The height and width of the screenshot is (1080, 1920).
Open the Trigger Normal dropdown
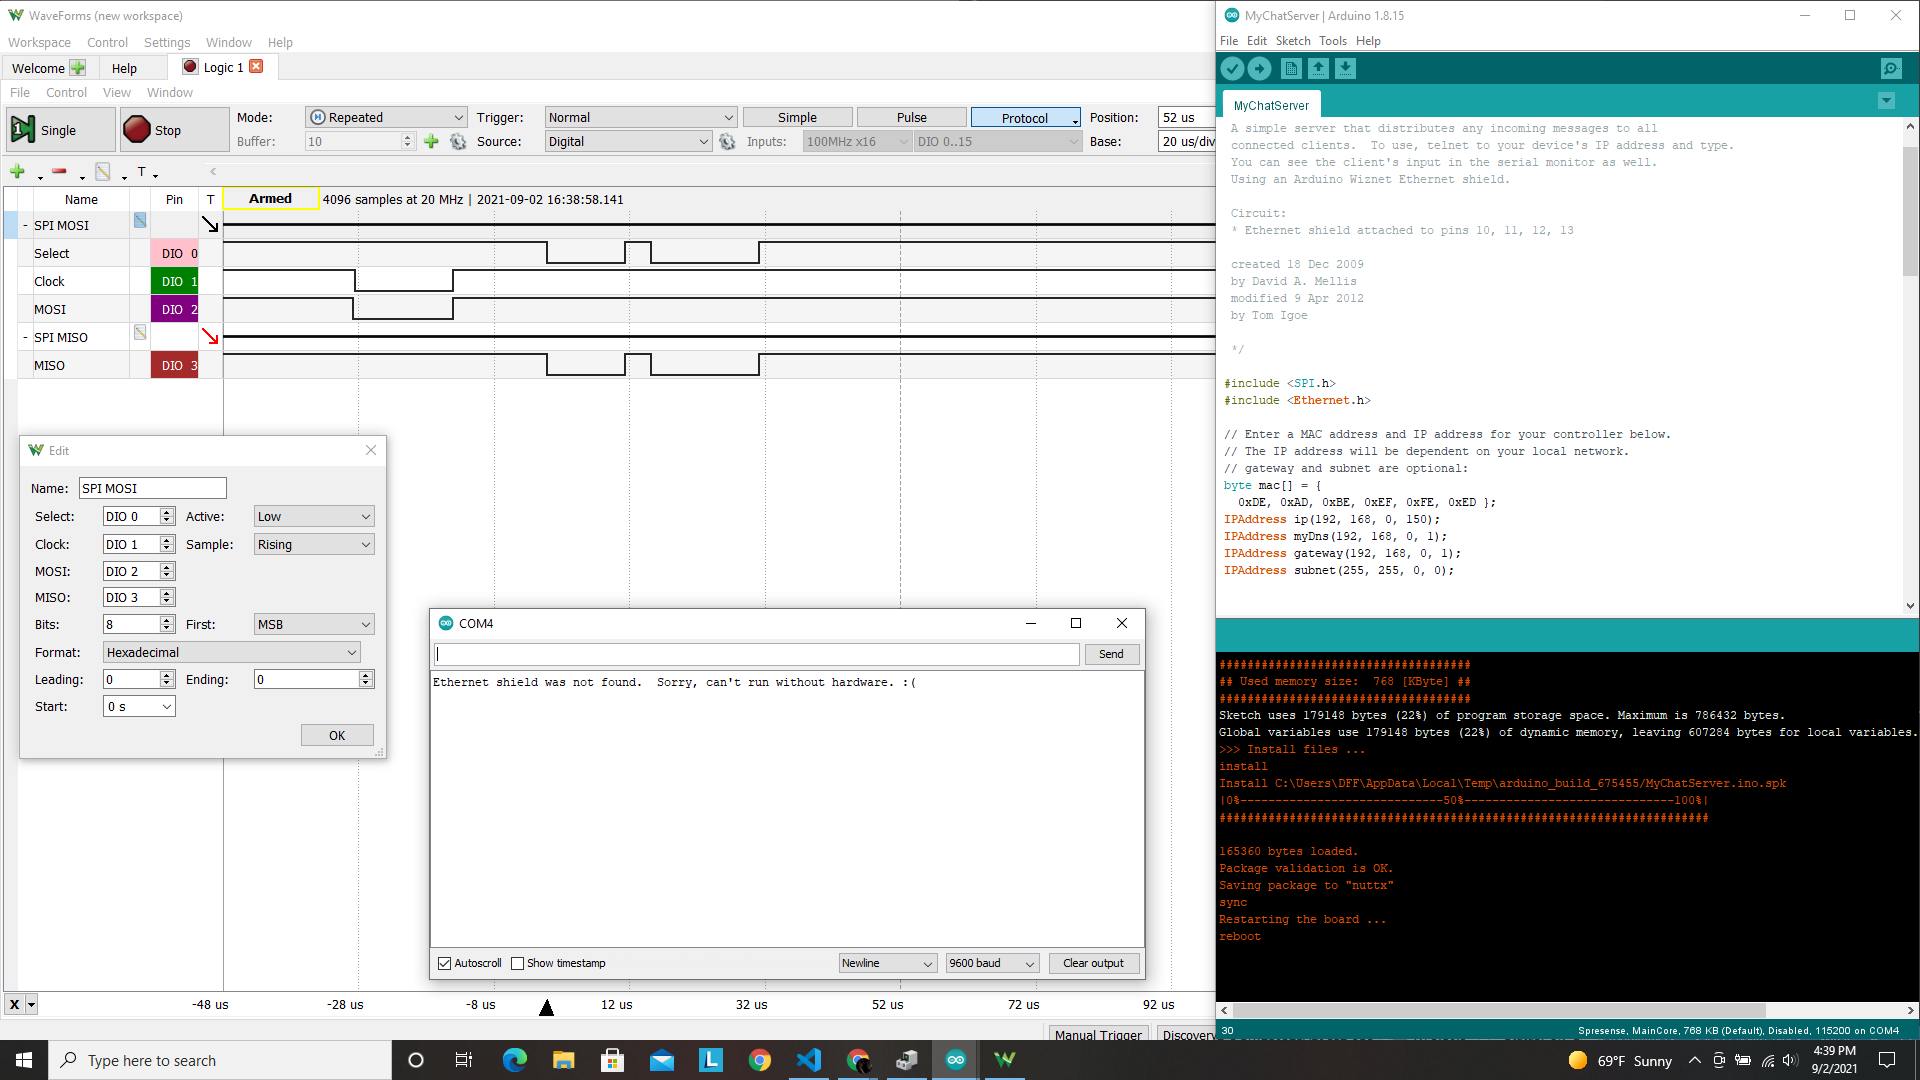(641, 117)
